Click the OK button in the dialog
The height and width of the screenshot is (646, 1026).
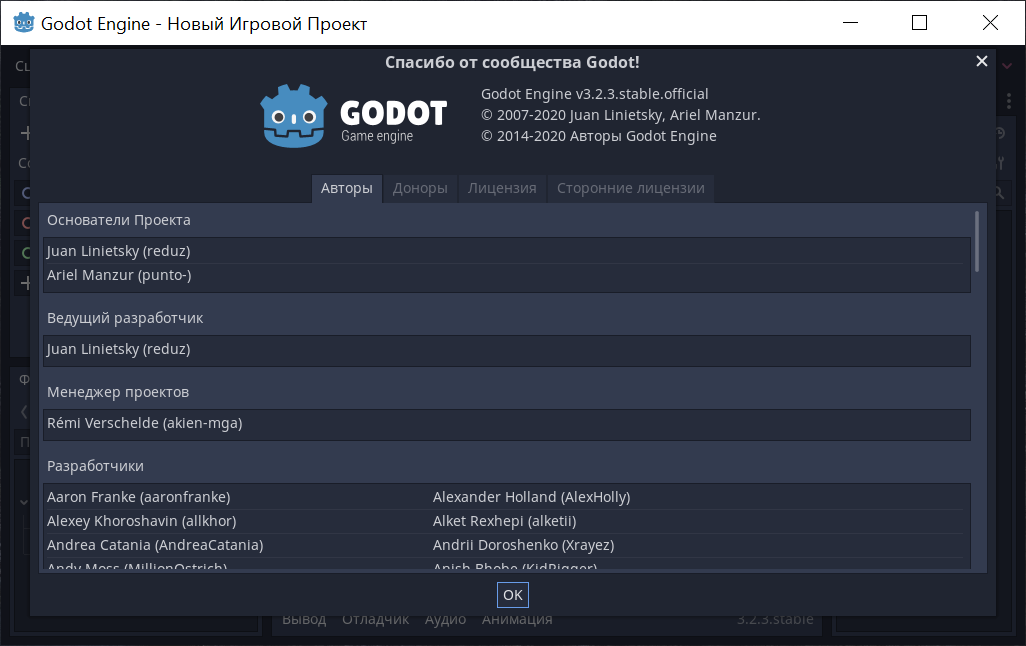point(512,595)
